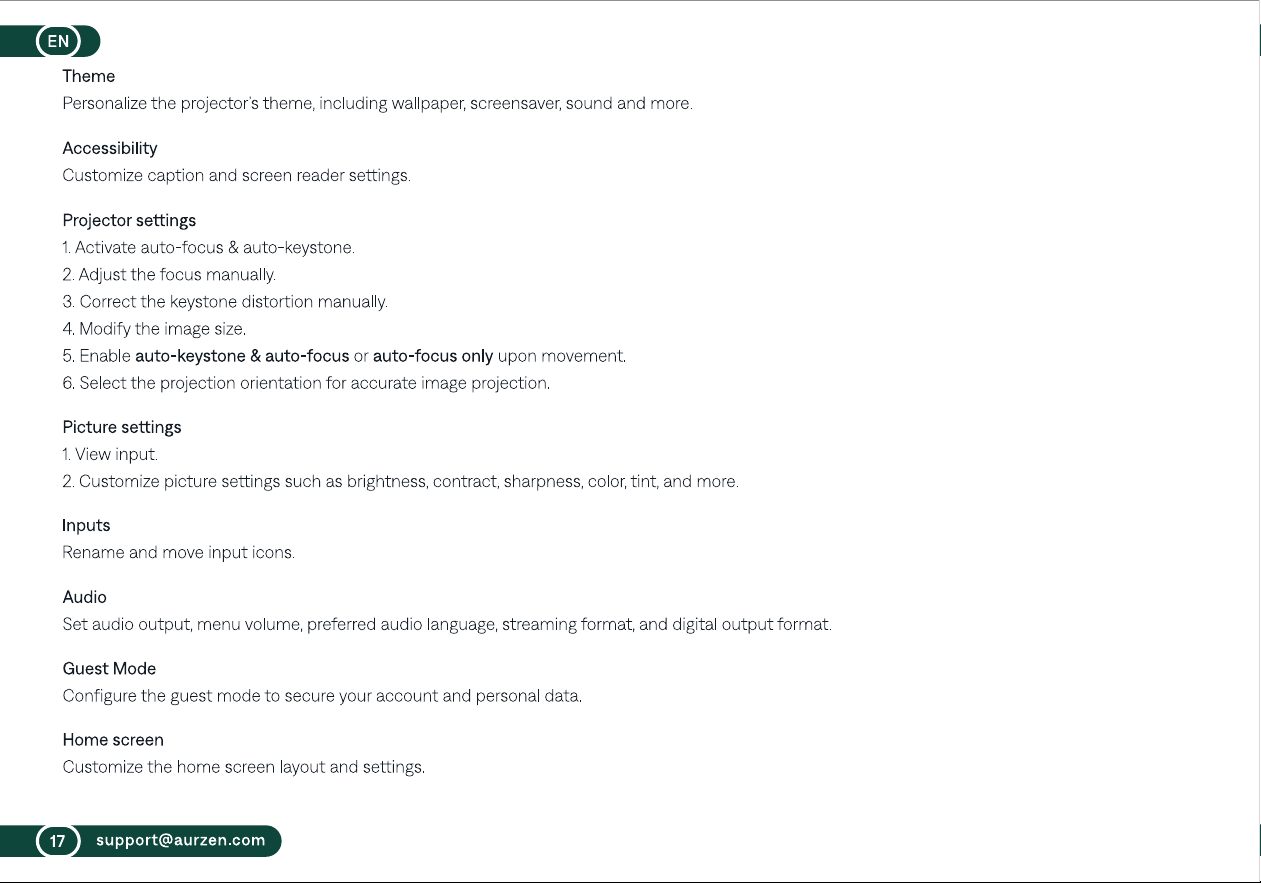The width and height of the screenshot is (1261, 883).
Task: Click the Audio heading
Action: [85, 597]
